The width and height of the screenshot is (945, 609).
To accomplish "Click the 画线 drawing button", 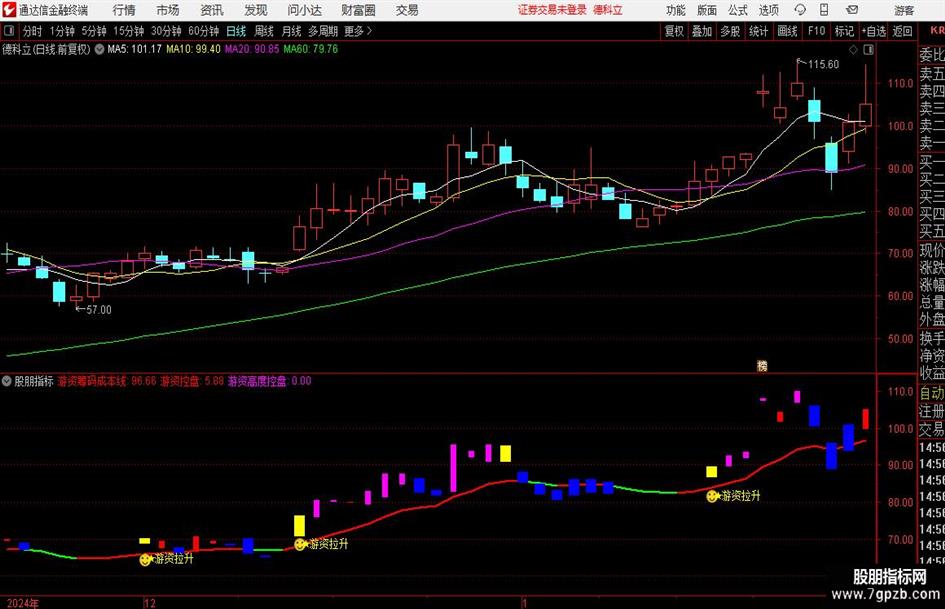I will tap(788, 31).
